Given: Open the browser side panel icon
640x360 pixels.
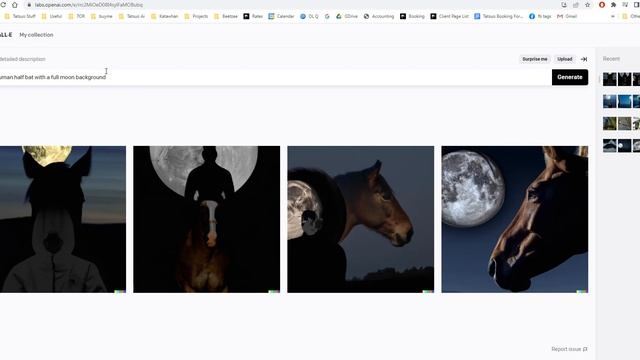Looking at the screenshot, I should 637,5.
